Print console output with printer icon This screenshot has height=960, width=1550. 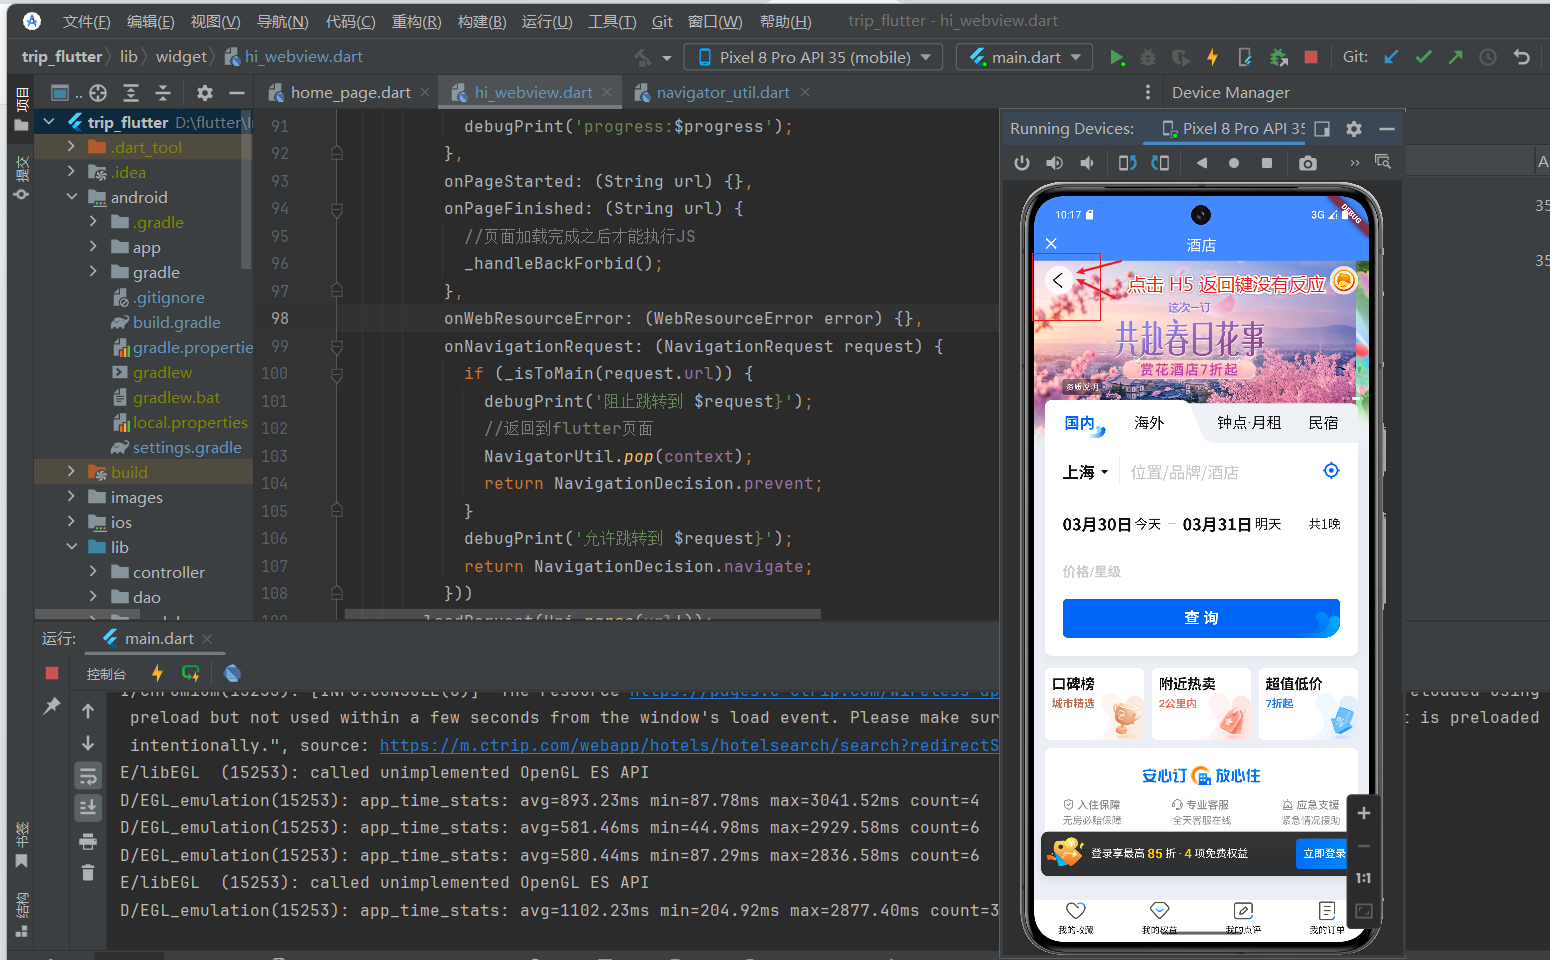(88, 841)
